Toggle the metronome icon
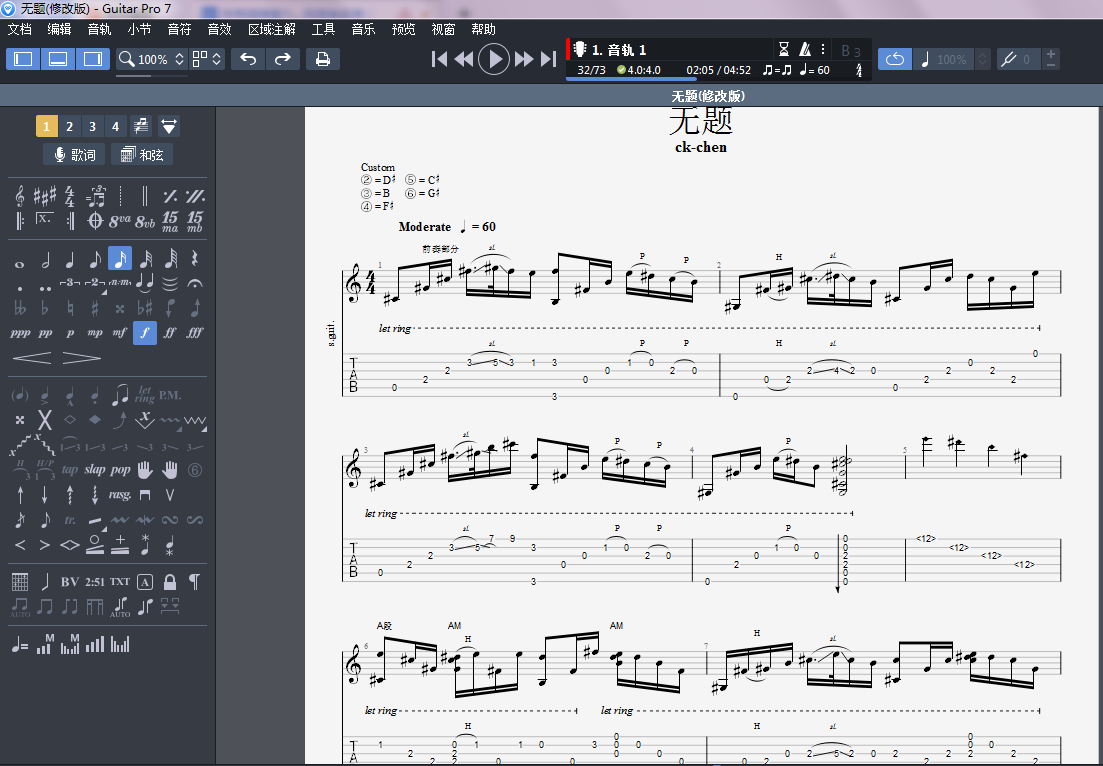 tap(805, 49)
